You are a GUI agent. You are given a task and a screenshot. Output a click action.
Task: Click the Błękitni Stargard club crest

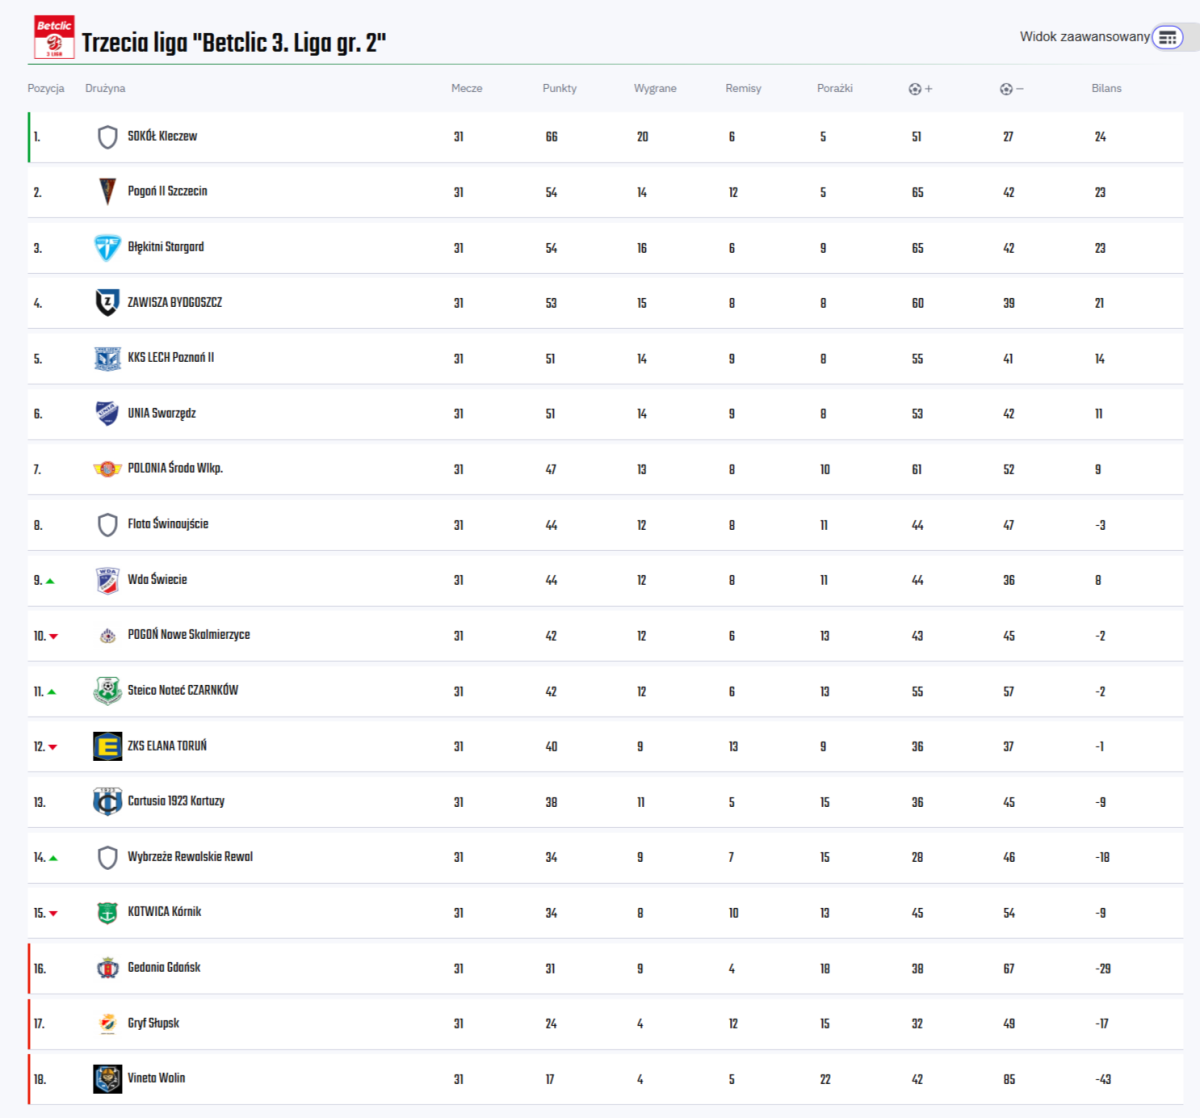pyautogui.click(x=107, y=247)
